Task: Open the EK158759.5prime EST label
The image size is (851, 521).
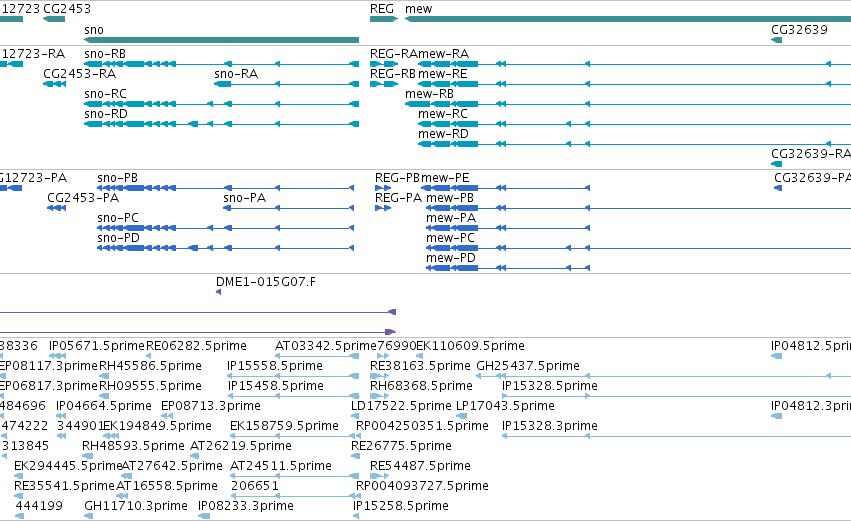Action: pyautogui.click(x=284, y=427)
